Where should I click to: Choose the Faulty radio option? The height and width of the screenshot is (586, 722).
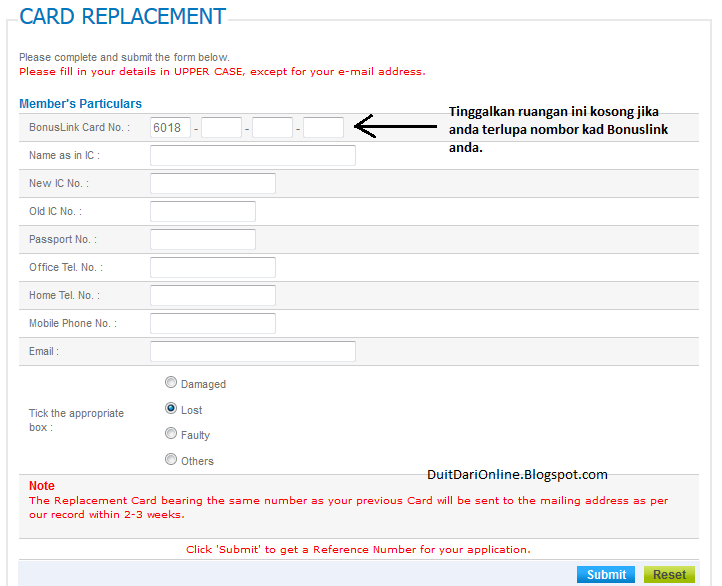171,434
